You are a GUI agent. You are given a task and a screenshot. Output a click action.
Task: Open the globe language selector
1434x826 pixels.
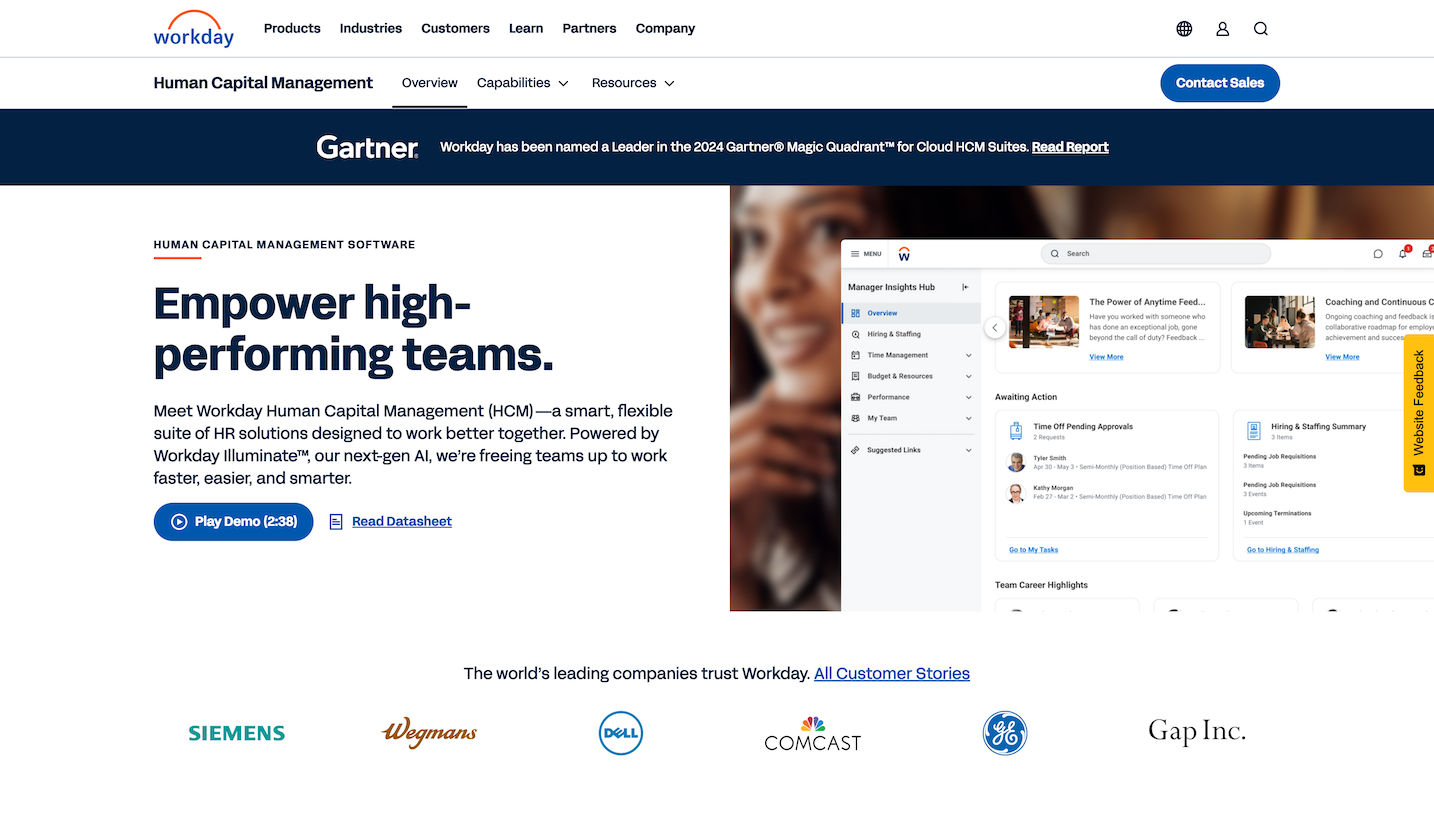[1184, 29]
